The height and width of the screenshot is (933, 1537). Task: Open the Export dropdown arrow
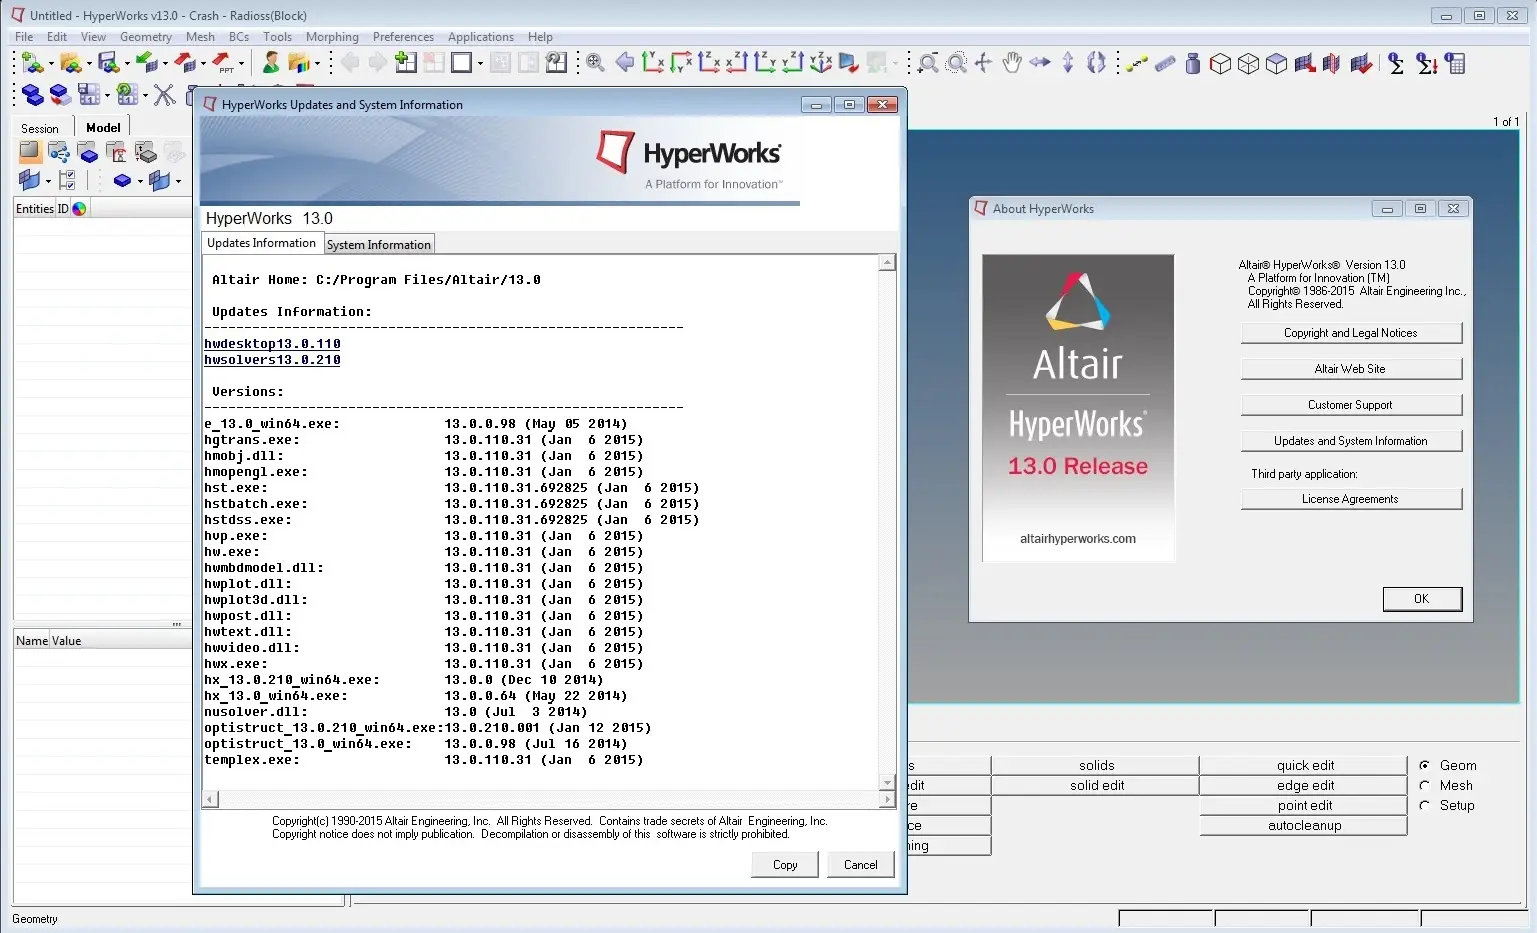point(203,64)
